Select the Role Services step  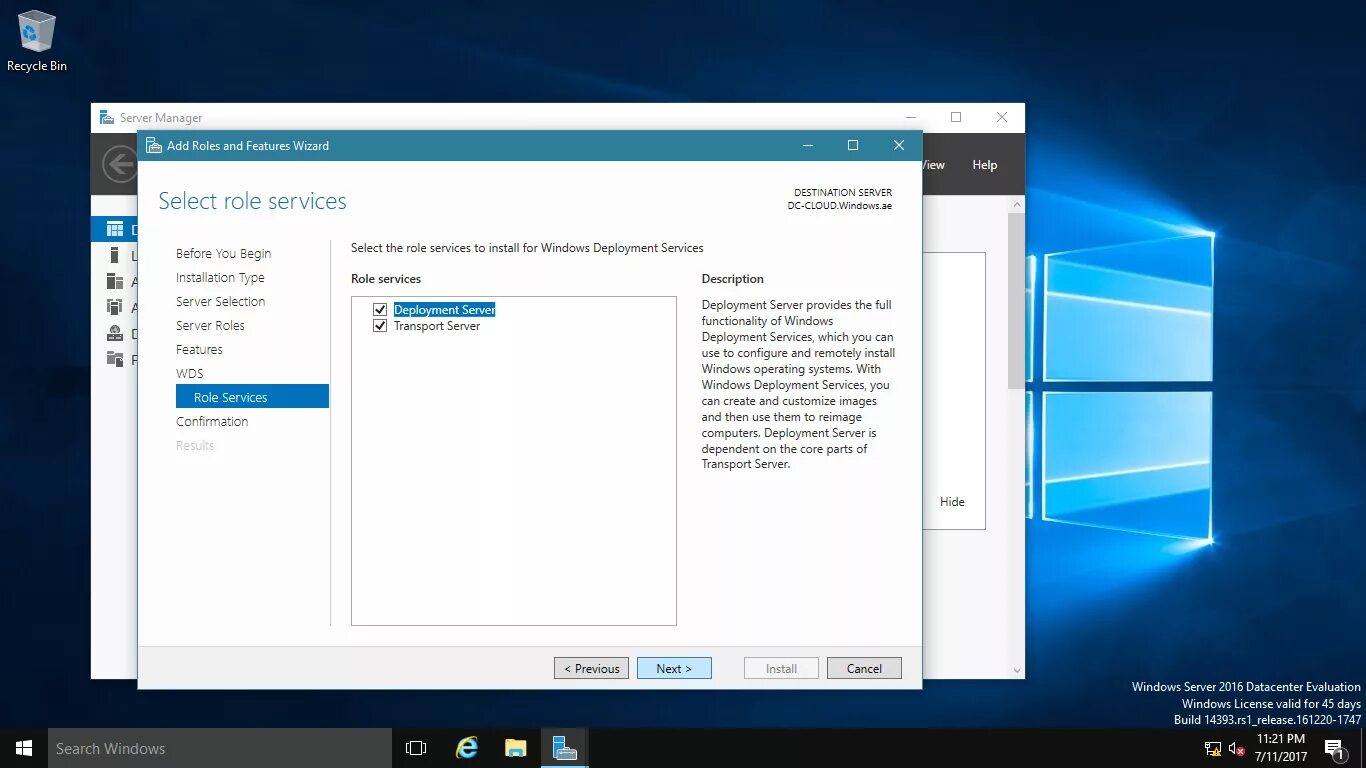click(x=252, y=397)
